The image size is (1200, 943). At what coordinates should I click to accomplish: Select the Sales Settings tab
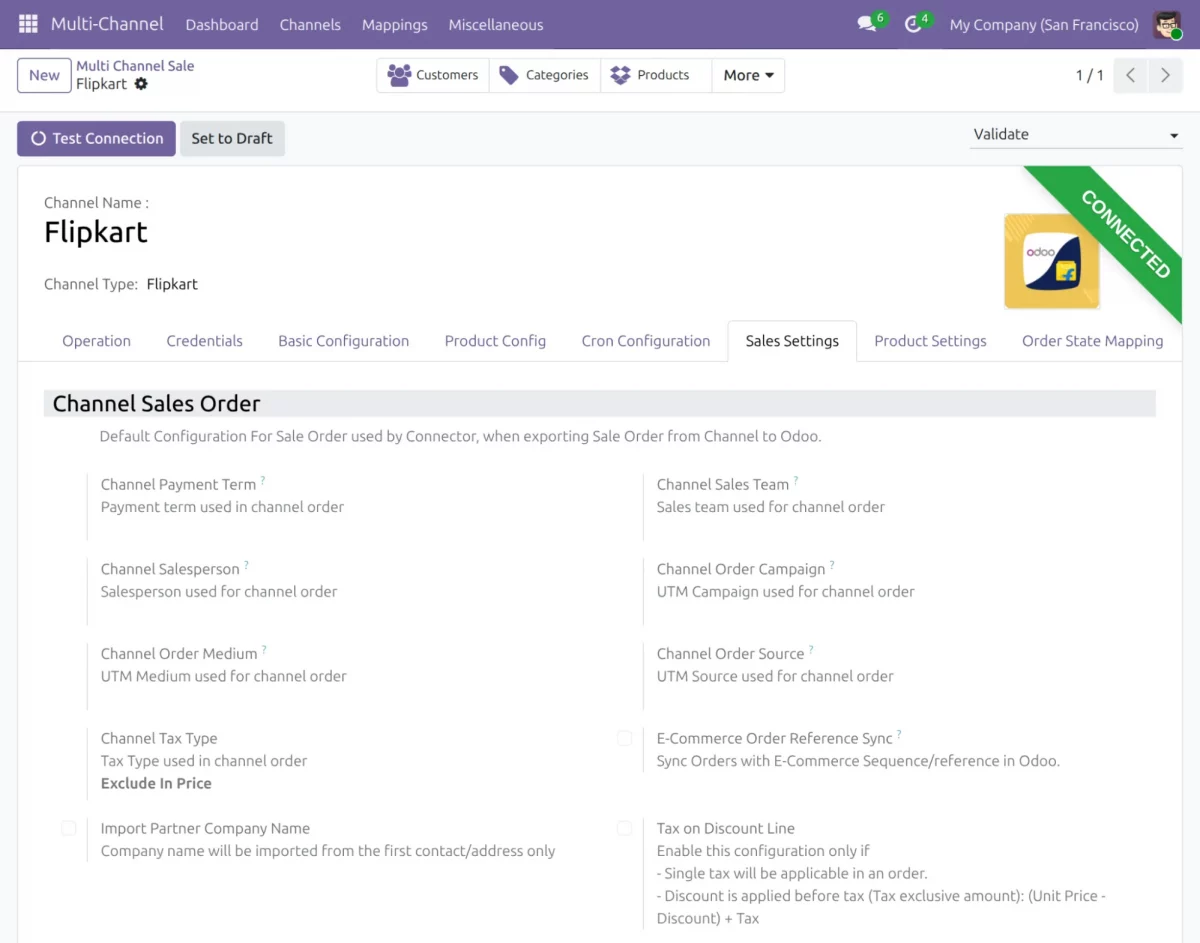click(x=792, y=341)
